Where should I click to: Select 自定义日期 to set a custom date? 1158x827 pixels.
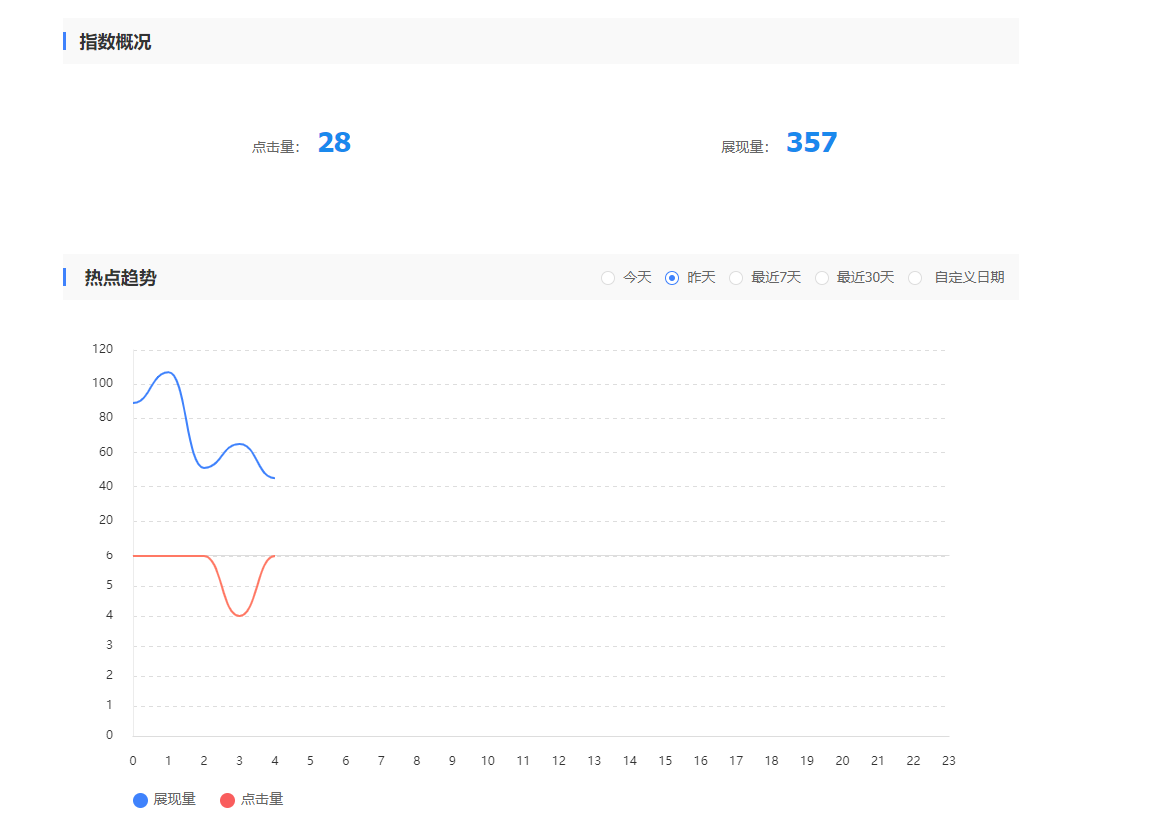(915, 278)
